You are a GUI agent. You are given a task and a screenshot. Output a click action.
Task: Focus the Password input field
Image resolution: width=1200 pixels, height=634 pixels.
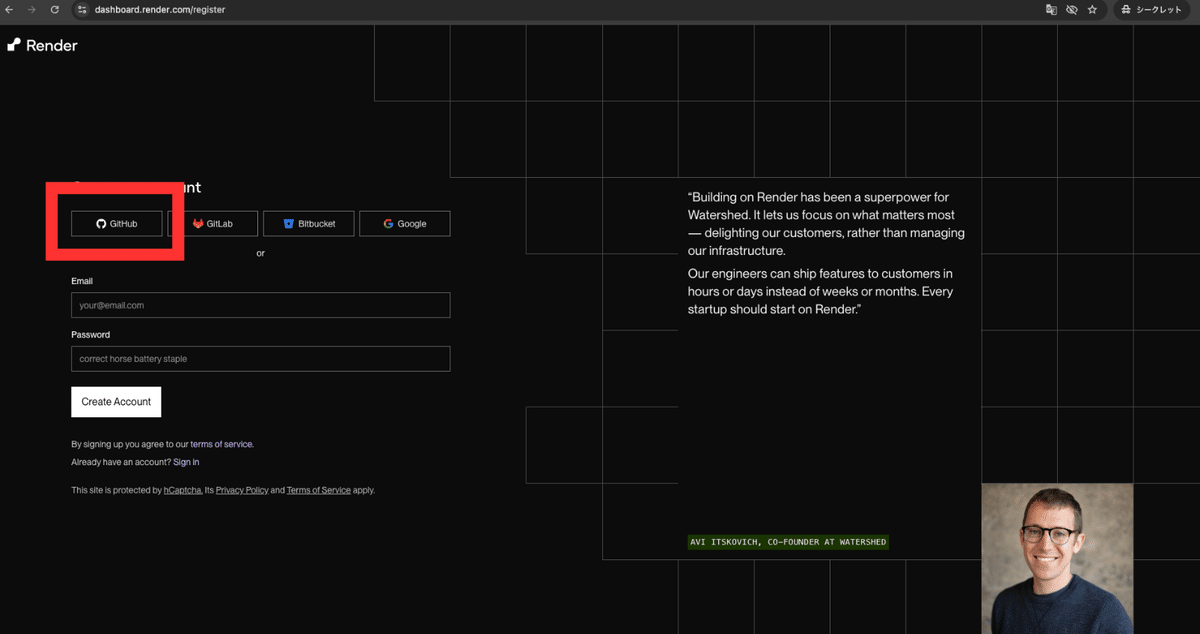click(261, 359)
